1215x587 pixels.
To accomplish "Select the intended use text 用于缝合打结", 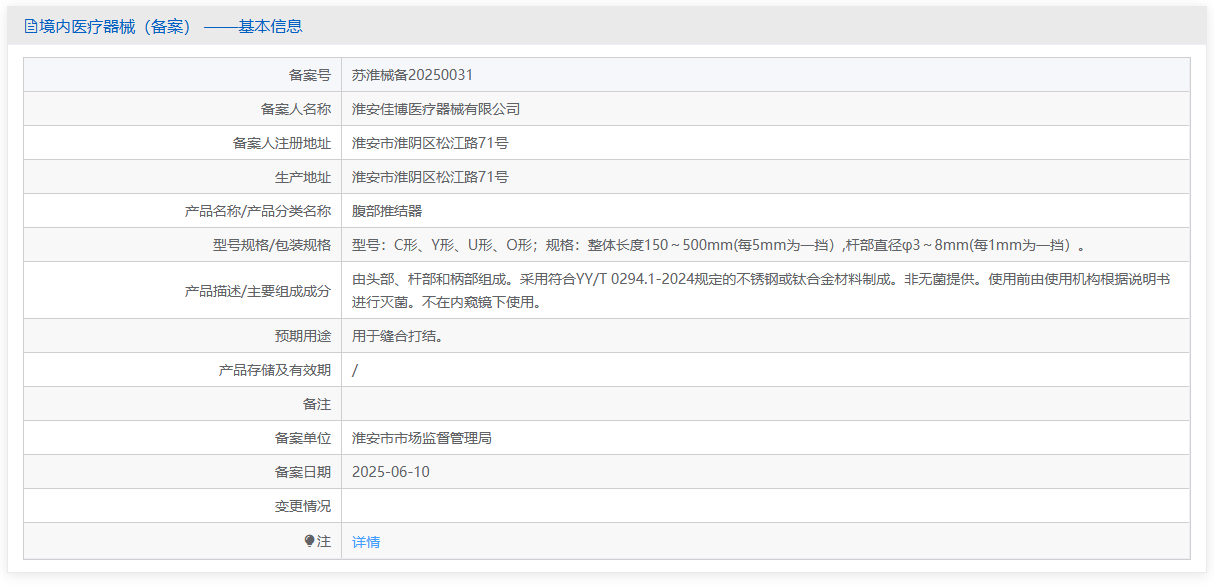I will click(x=397, y=336).
